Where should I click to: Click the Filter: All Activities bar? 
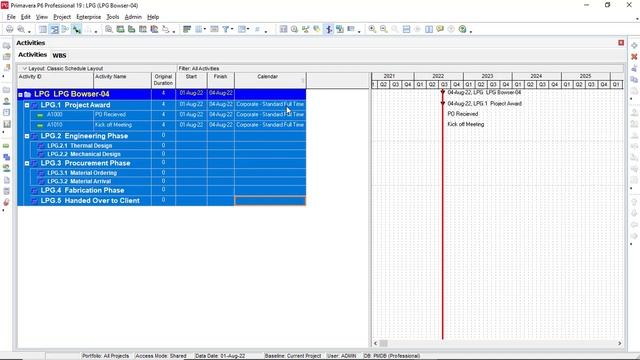click(x=400, y=69)
